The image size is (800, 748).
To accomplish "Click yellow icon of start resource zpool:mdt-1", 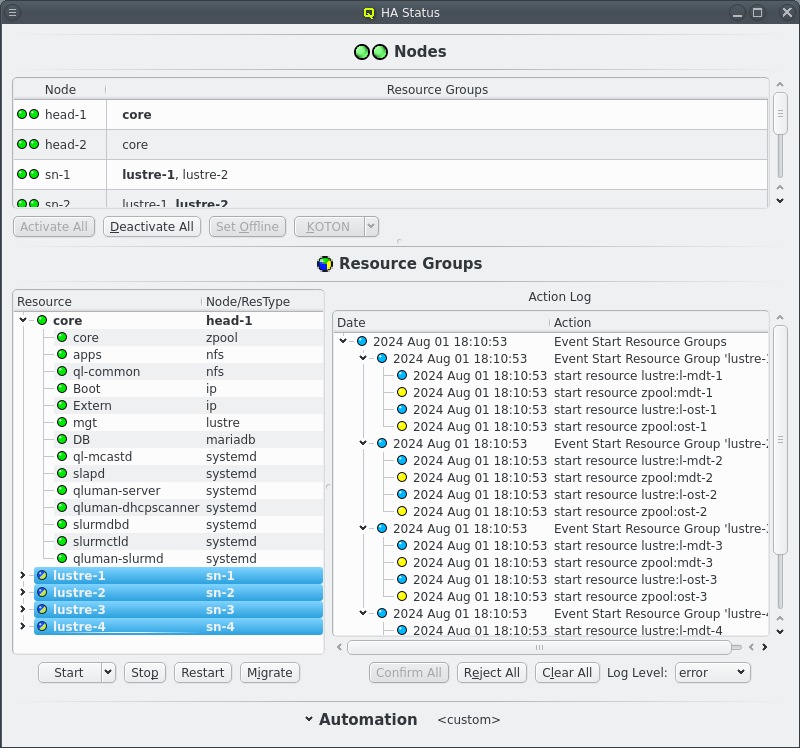I will [402, 392].
